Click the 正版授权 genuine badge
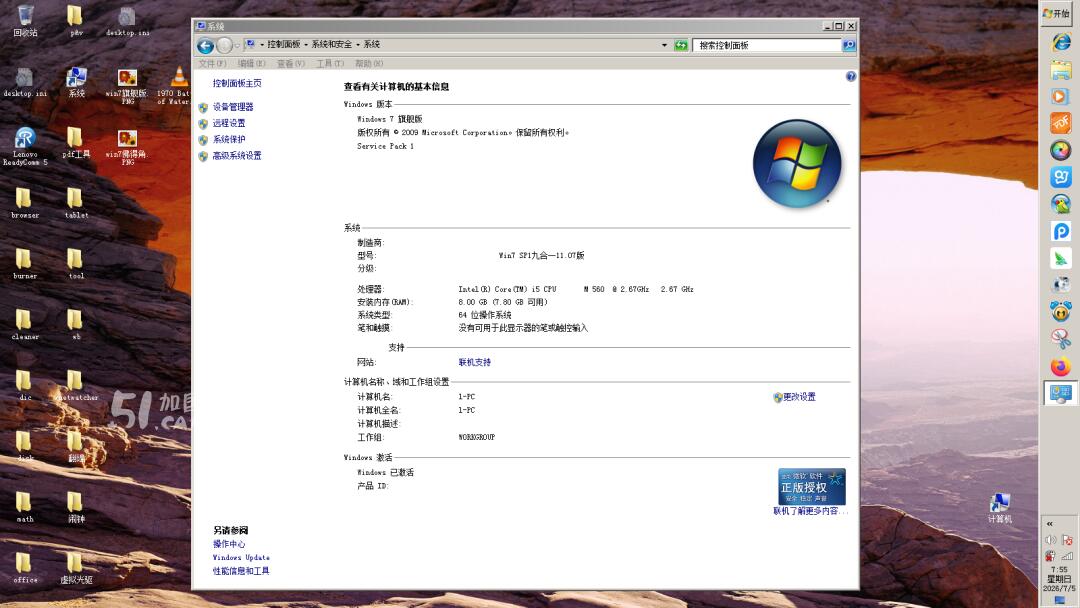This screenshot has height=608, width=1080. tap(811, 487)
